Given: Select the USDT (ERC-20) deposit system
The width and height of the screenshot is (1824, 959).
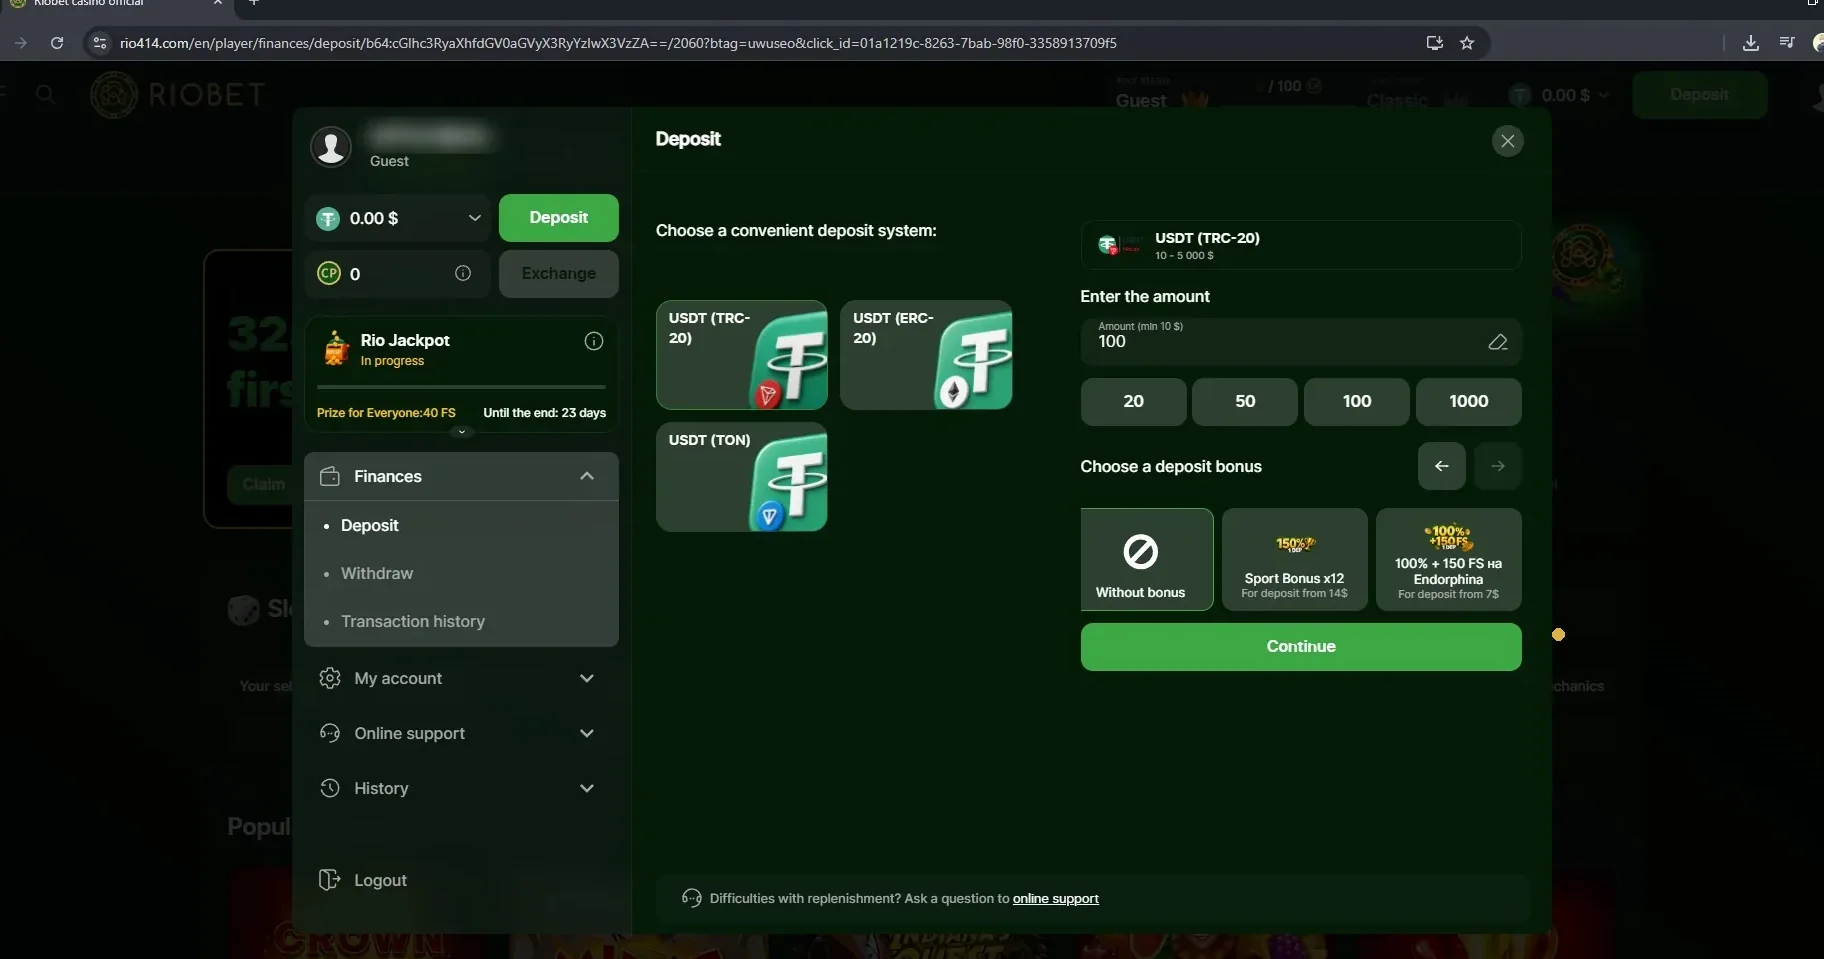Looking at the screenshot, I should [x=926, y=355].
